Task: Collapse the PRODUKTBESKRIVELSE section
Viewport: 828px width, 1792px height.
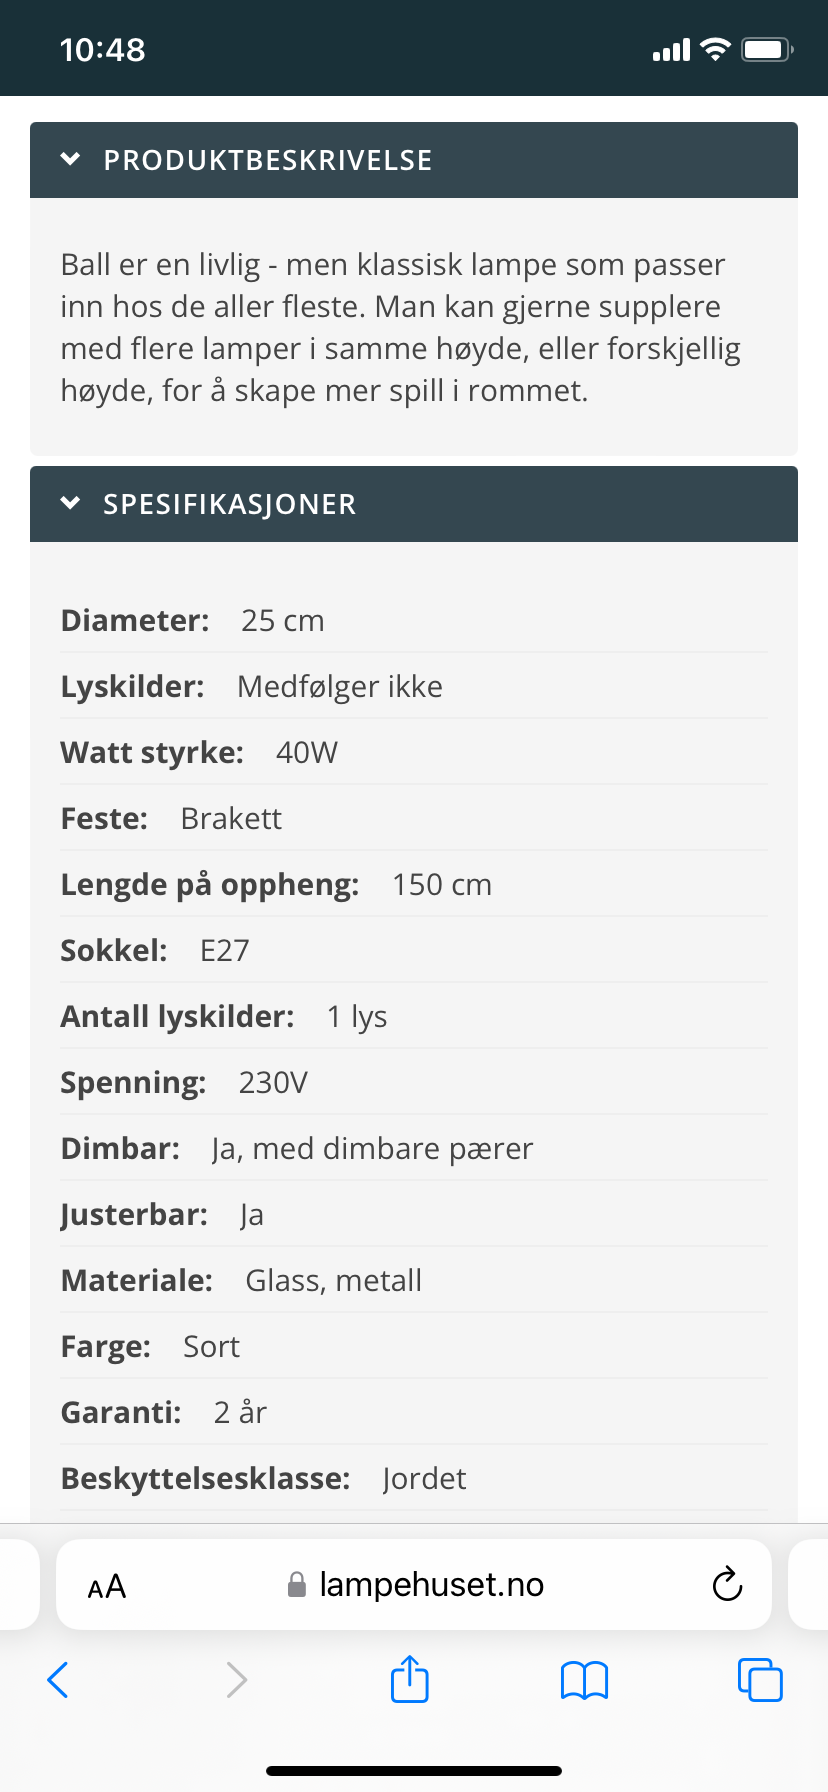Action: (x=413, y=159)
